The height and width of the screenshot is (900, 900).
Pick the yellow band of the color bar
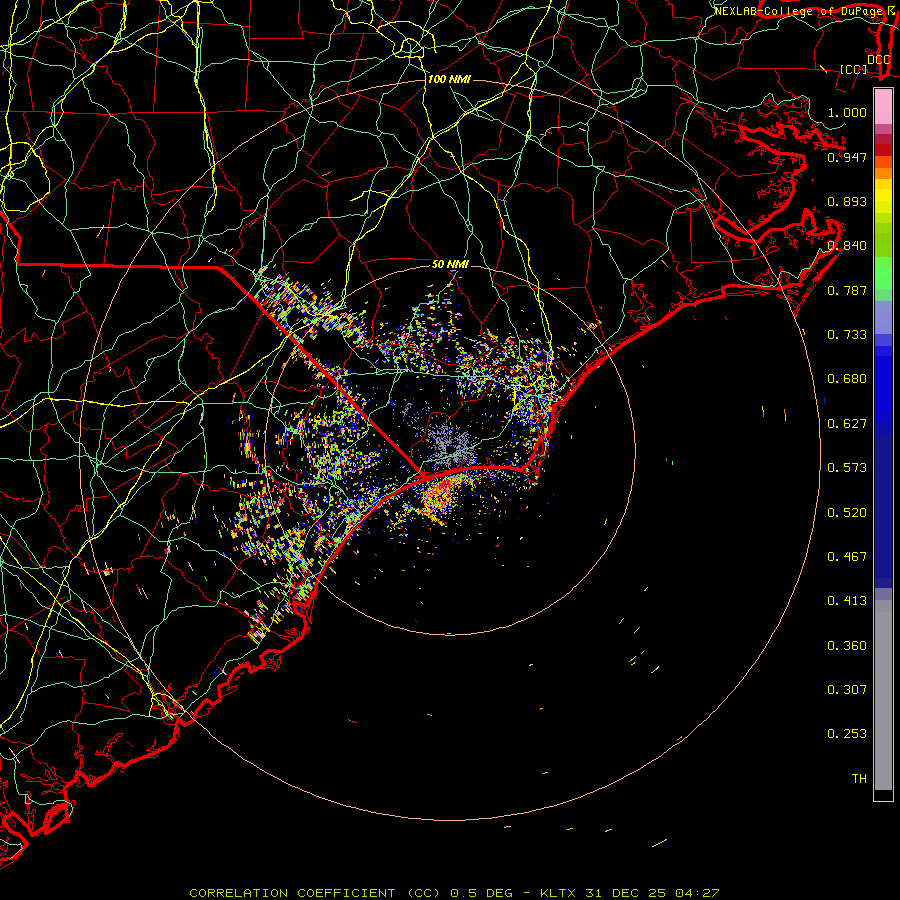click(x=883, y=197)
